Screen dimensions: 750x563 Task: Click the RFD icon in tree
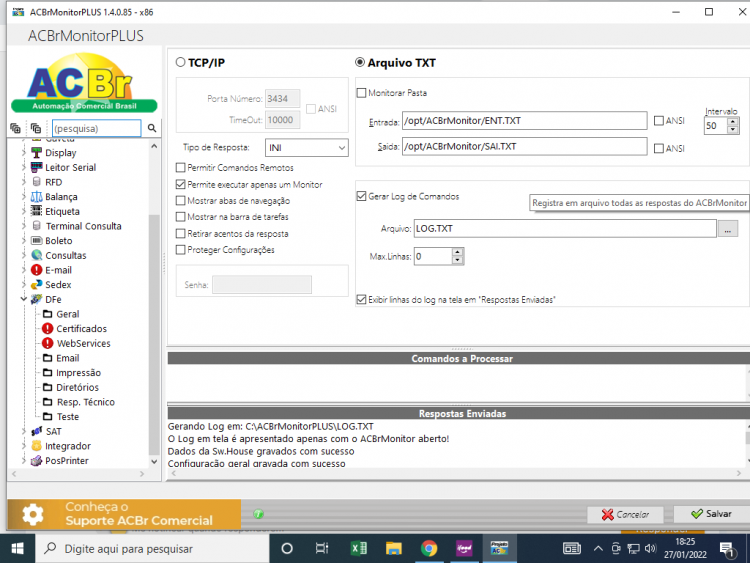[x=36, y=182]
